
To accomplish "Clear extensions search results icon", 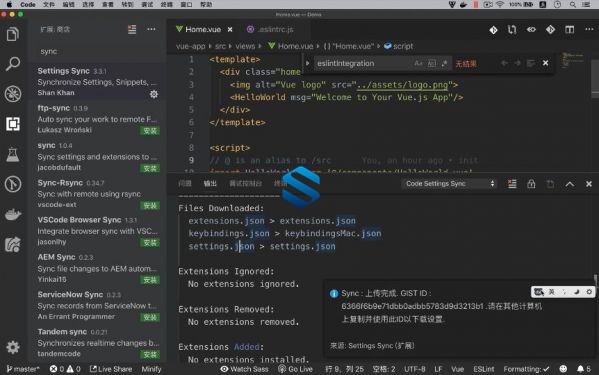I will [132, 29].
